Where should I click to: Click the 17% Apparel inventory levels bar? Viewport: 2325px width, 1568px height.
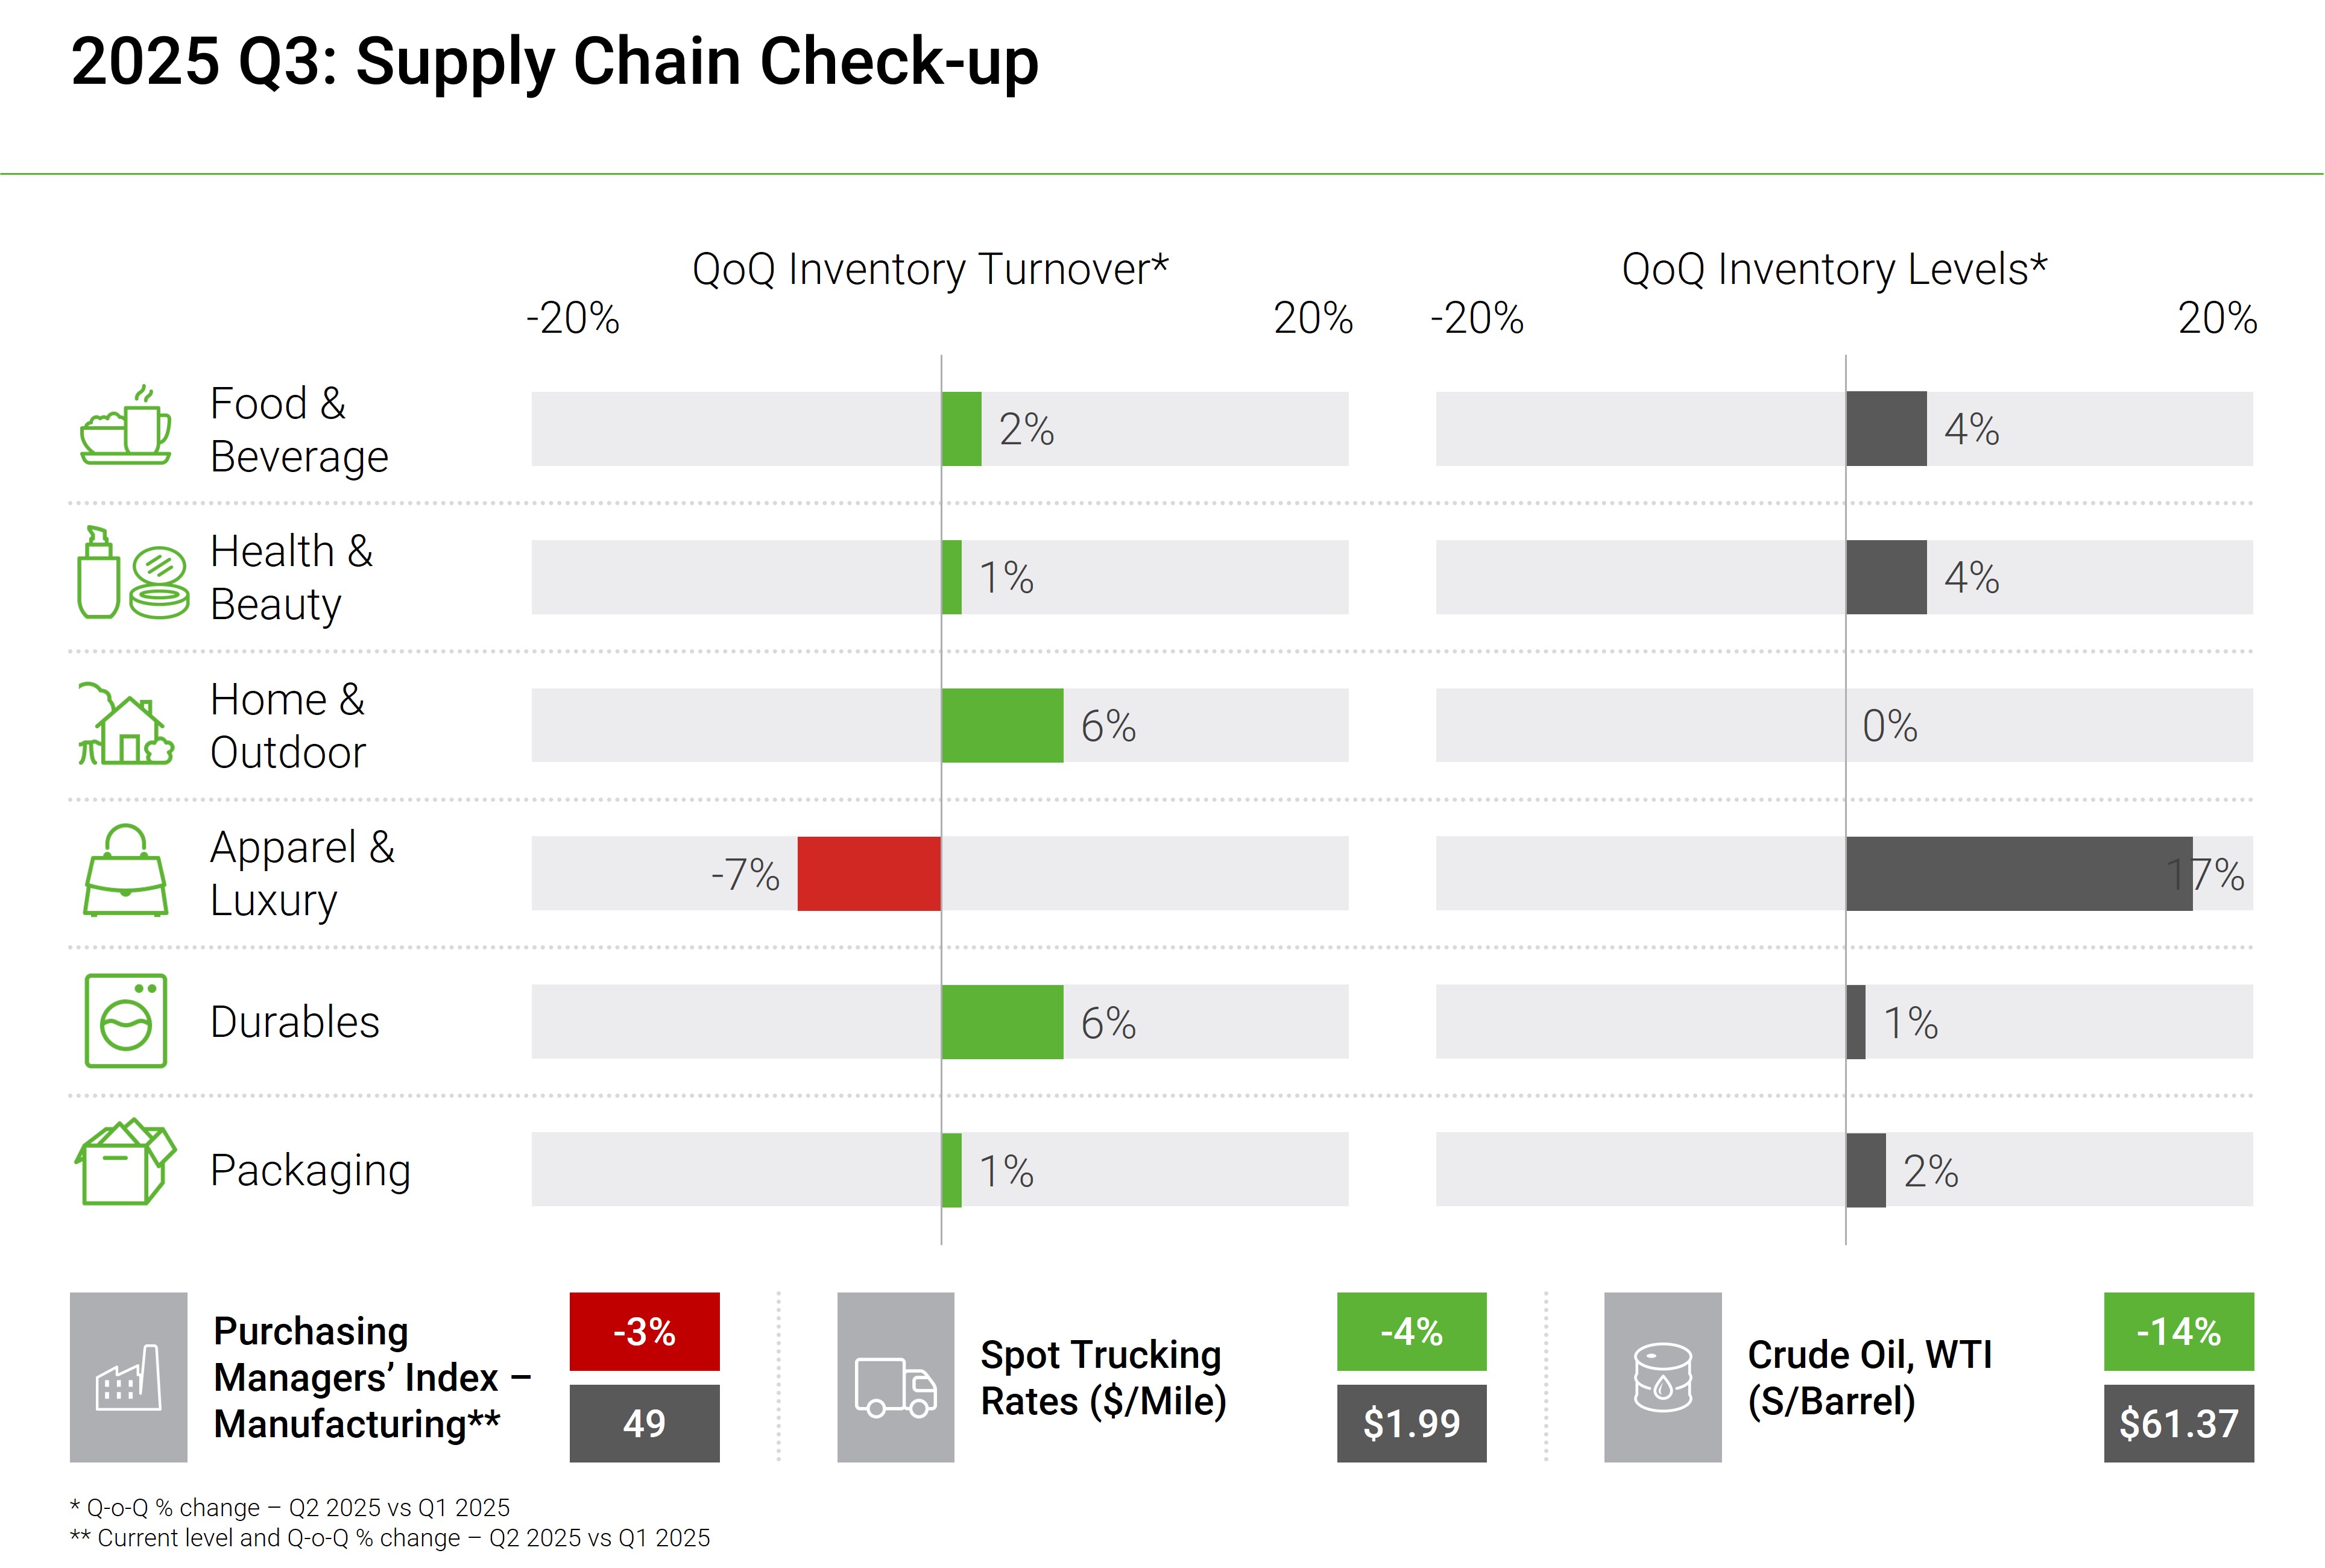(2018, 873)
